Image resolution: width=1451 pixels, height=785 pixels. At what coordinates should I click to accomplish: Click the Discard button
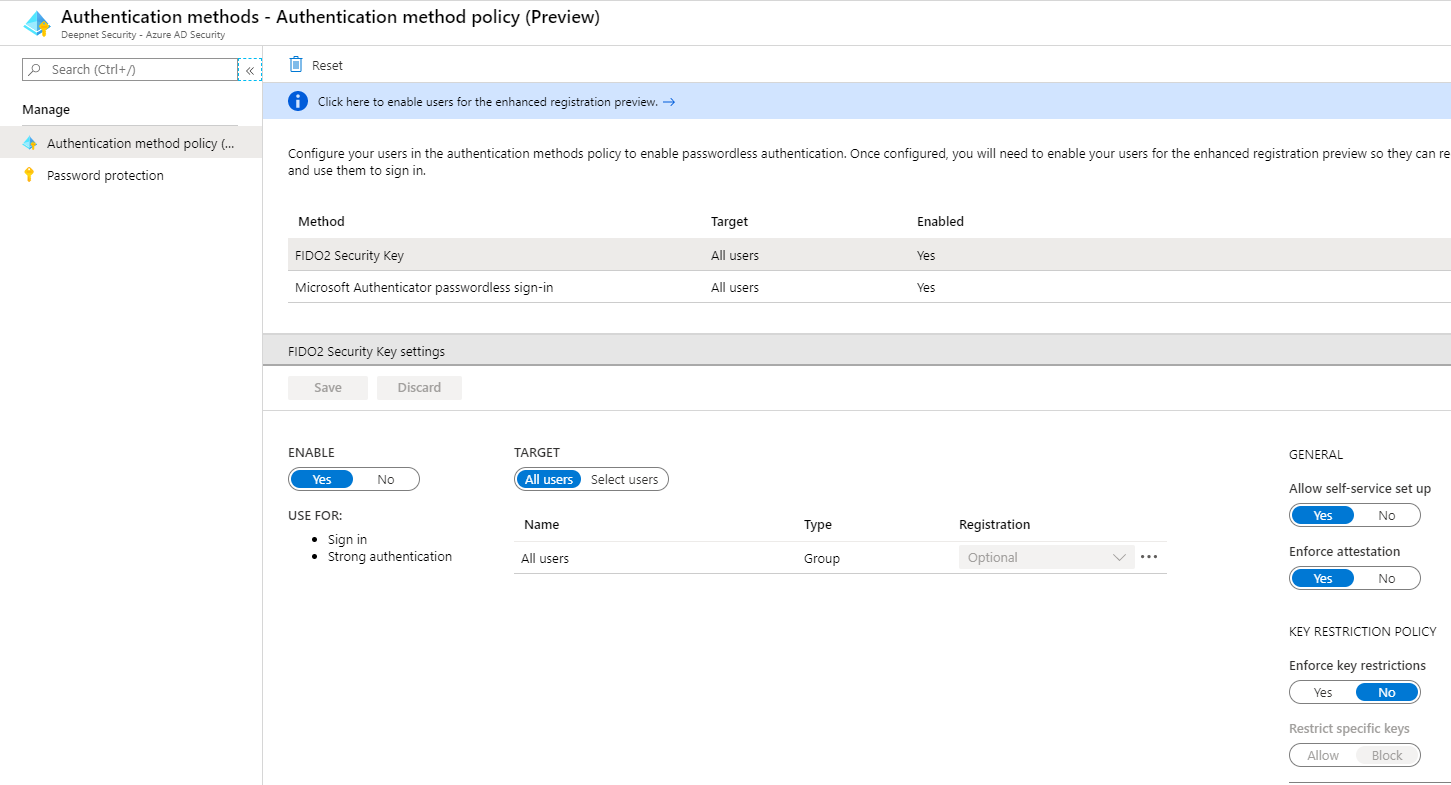point(419,388)
